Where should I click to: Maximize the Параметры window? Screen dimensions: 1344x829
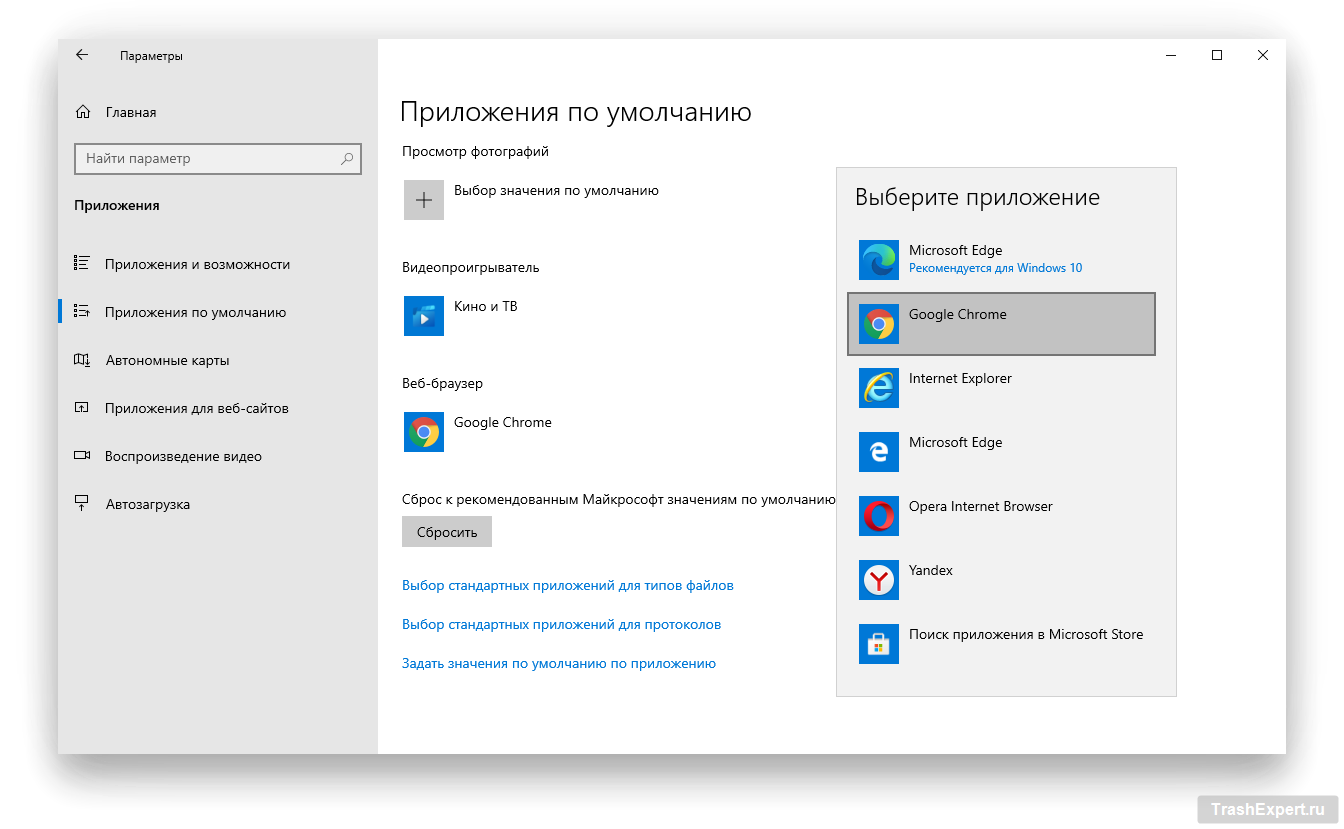pyautogui.click(x=1217, y=56)
